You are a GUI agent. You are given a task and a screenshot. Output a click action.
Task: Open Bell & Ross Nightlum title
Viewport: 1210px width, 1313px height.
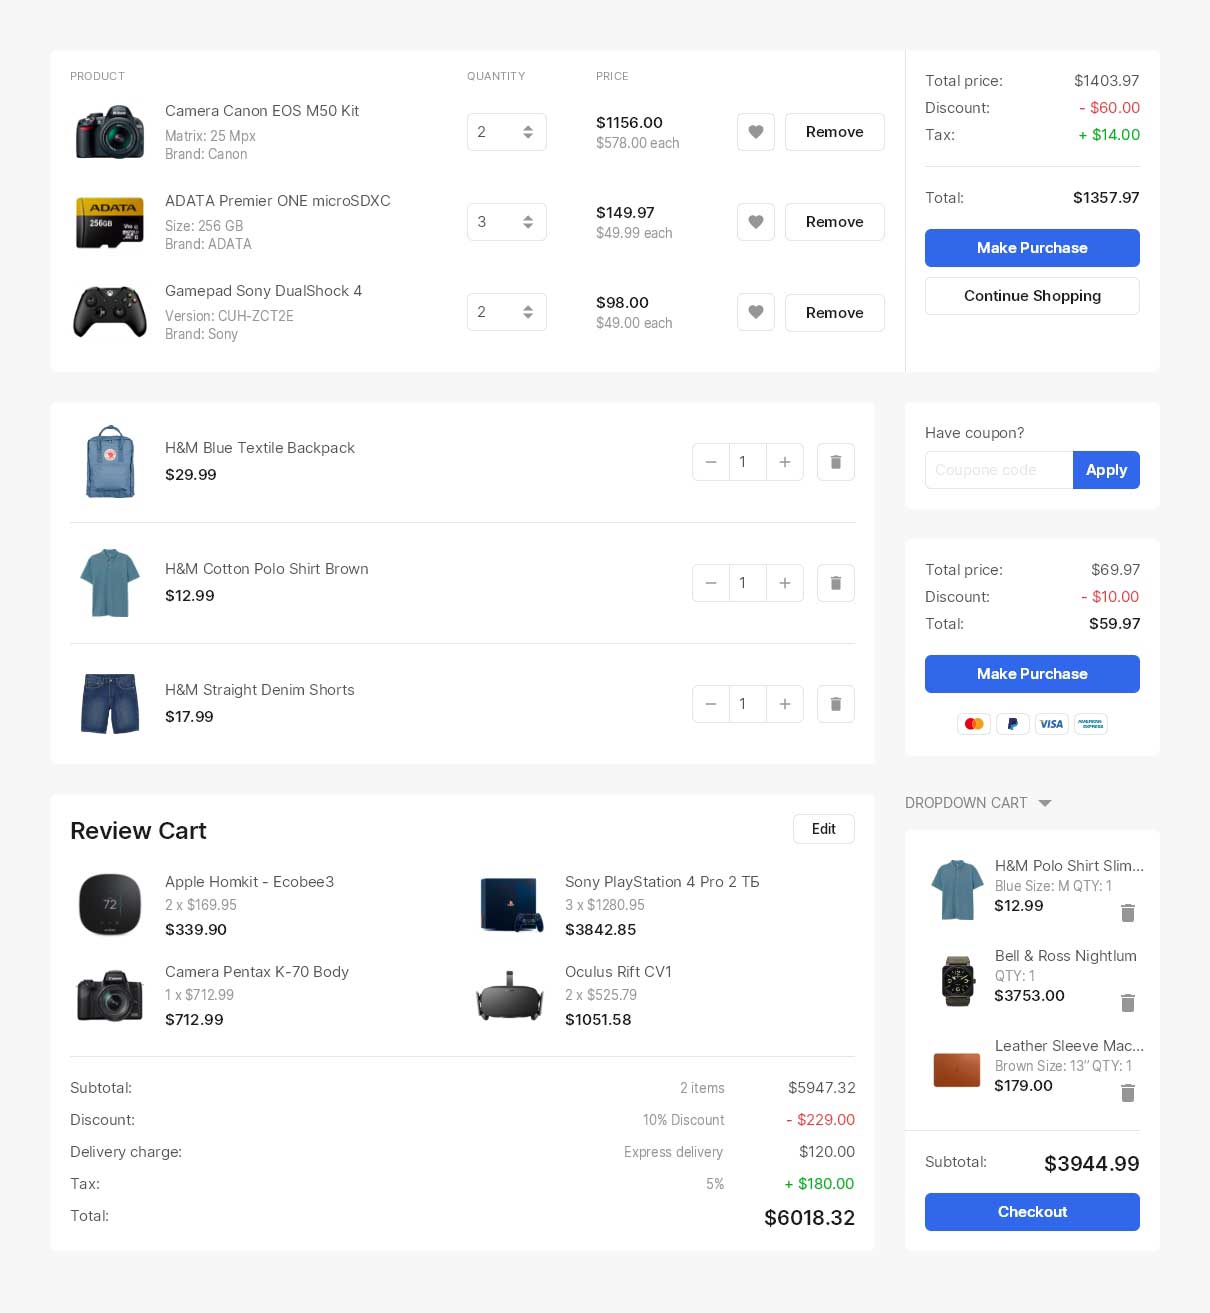pyautogui.click(x=1066, y=956)
